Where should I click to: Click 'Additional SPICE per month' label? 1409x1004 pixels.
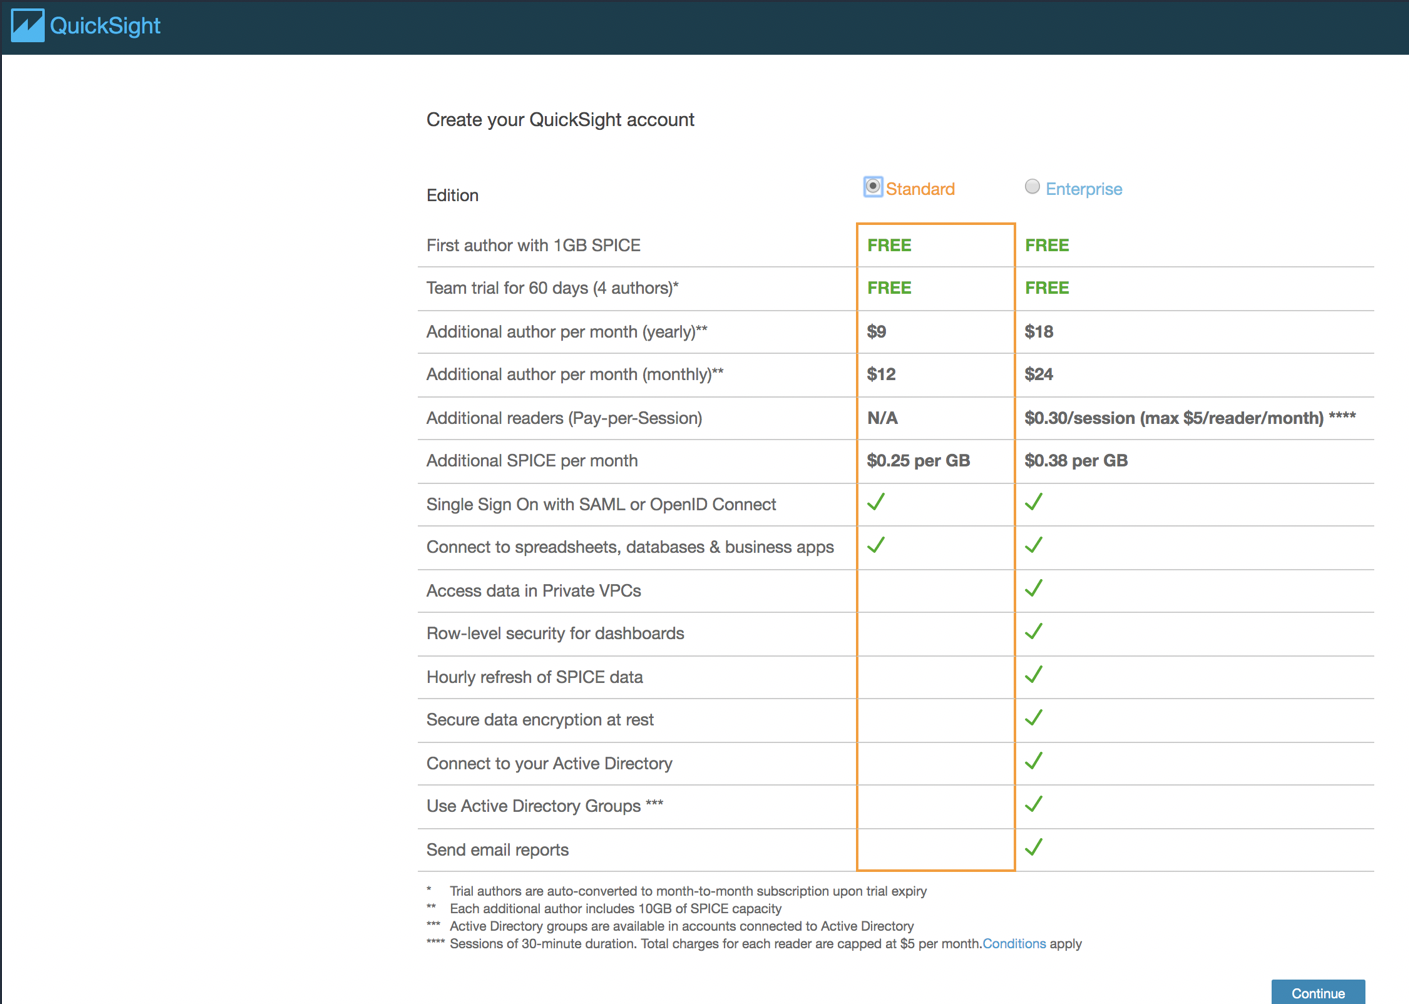coord(532,461)
